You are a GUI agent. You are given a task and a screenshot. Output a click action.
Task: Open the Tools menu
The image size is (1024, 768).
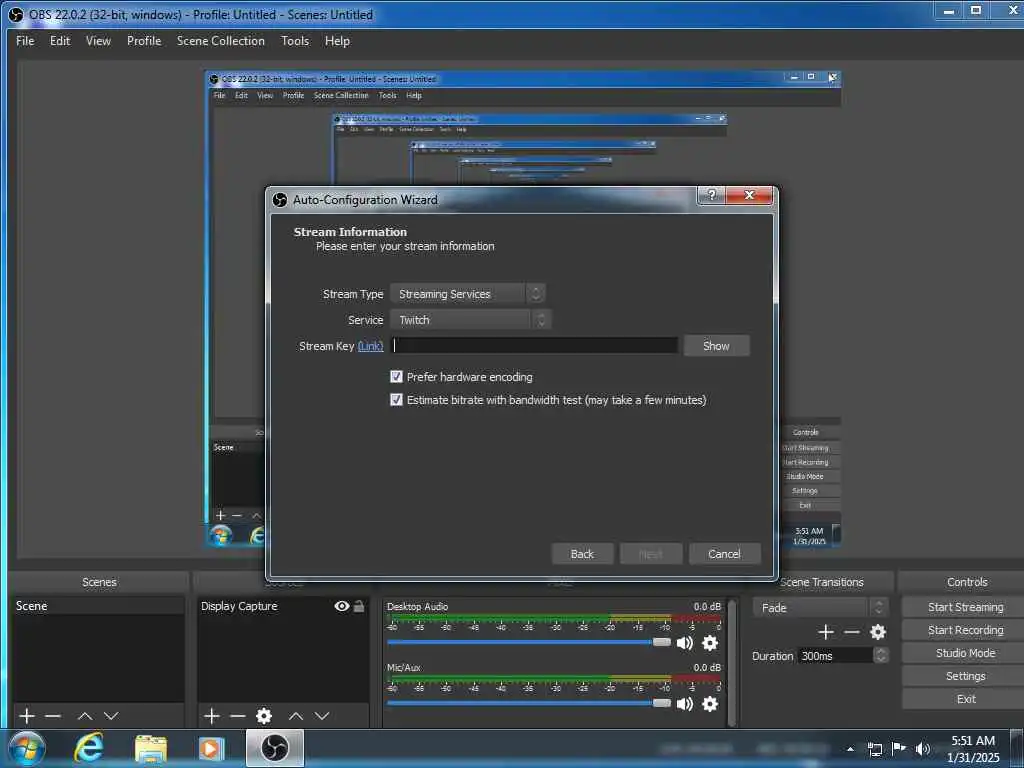[295, 40]
